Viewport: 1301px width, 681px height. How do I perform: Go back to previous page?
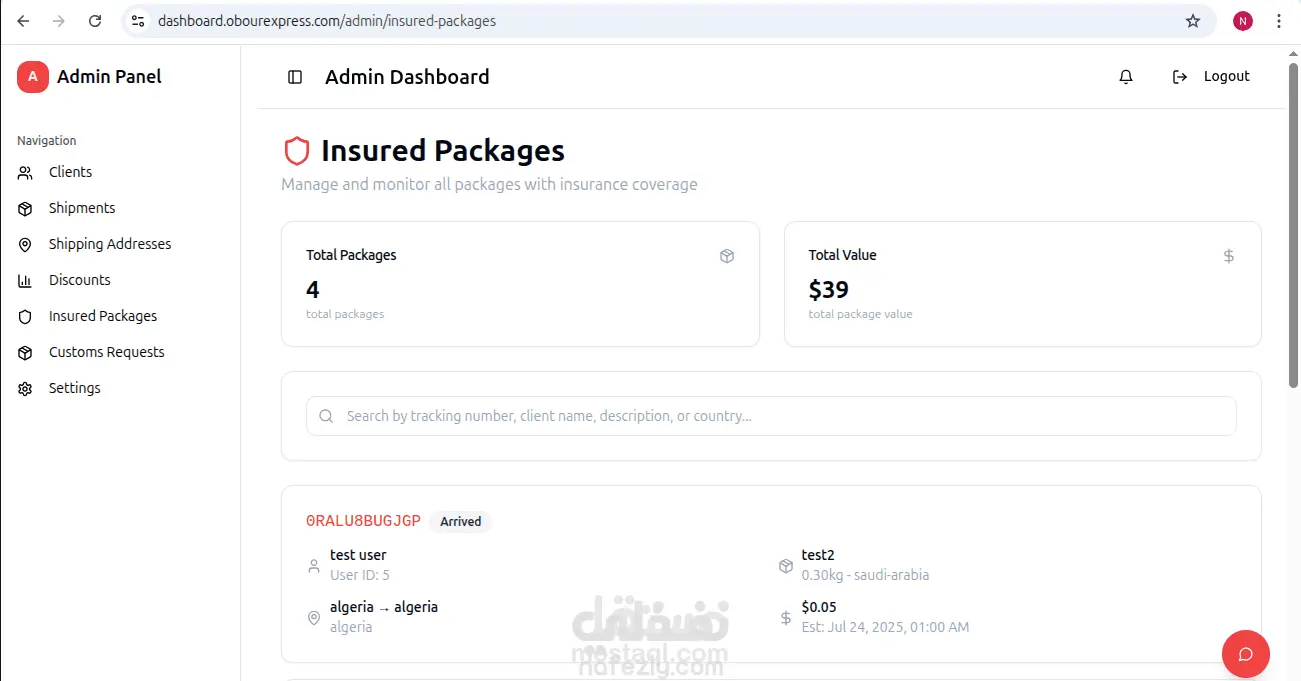tap(23, 21)
